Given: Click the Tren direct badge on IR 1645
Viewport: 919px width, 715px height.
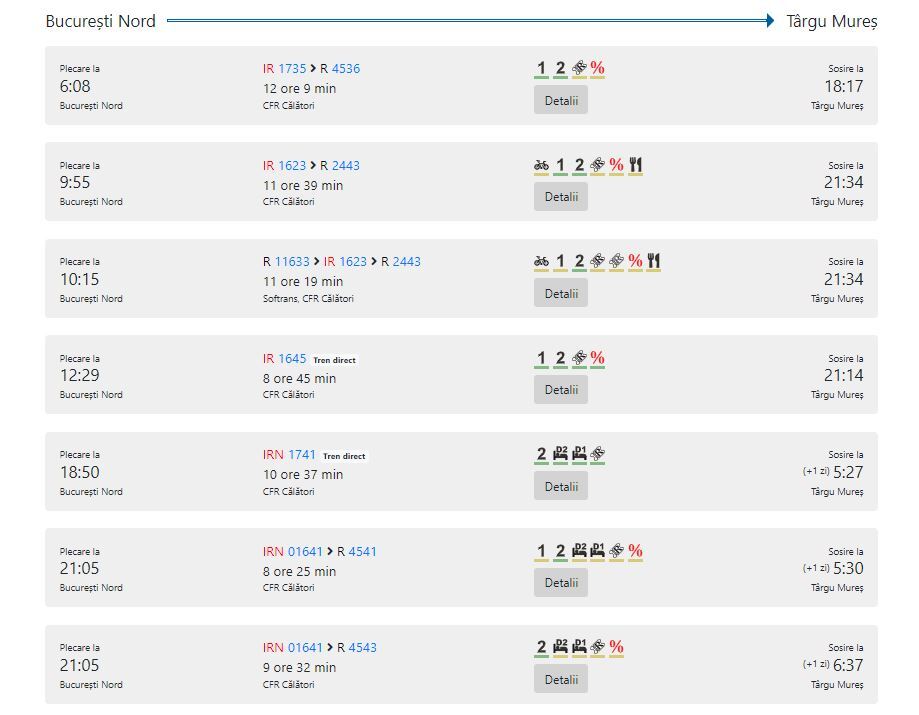Looking at the screenshot, I should [334, 360].
